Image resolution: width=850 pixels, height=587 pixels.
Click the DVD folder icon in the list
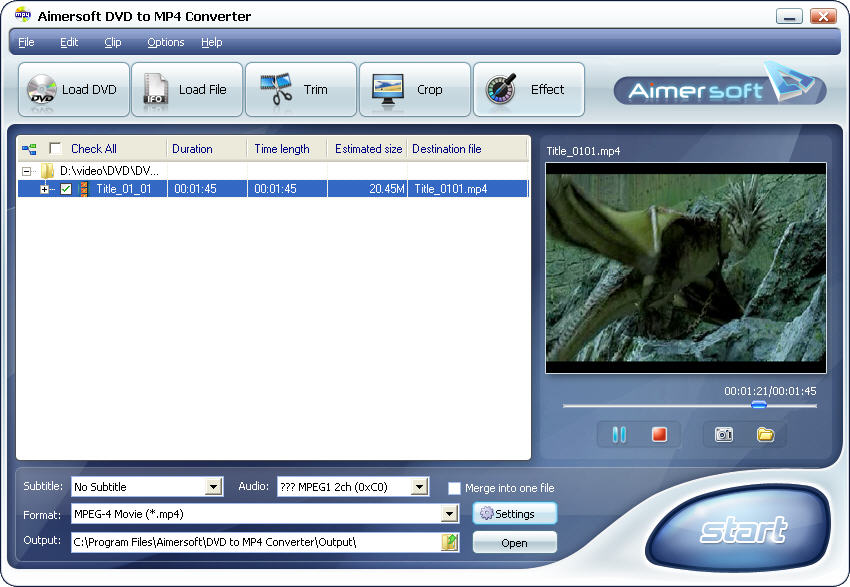(48, 171)
